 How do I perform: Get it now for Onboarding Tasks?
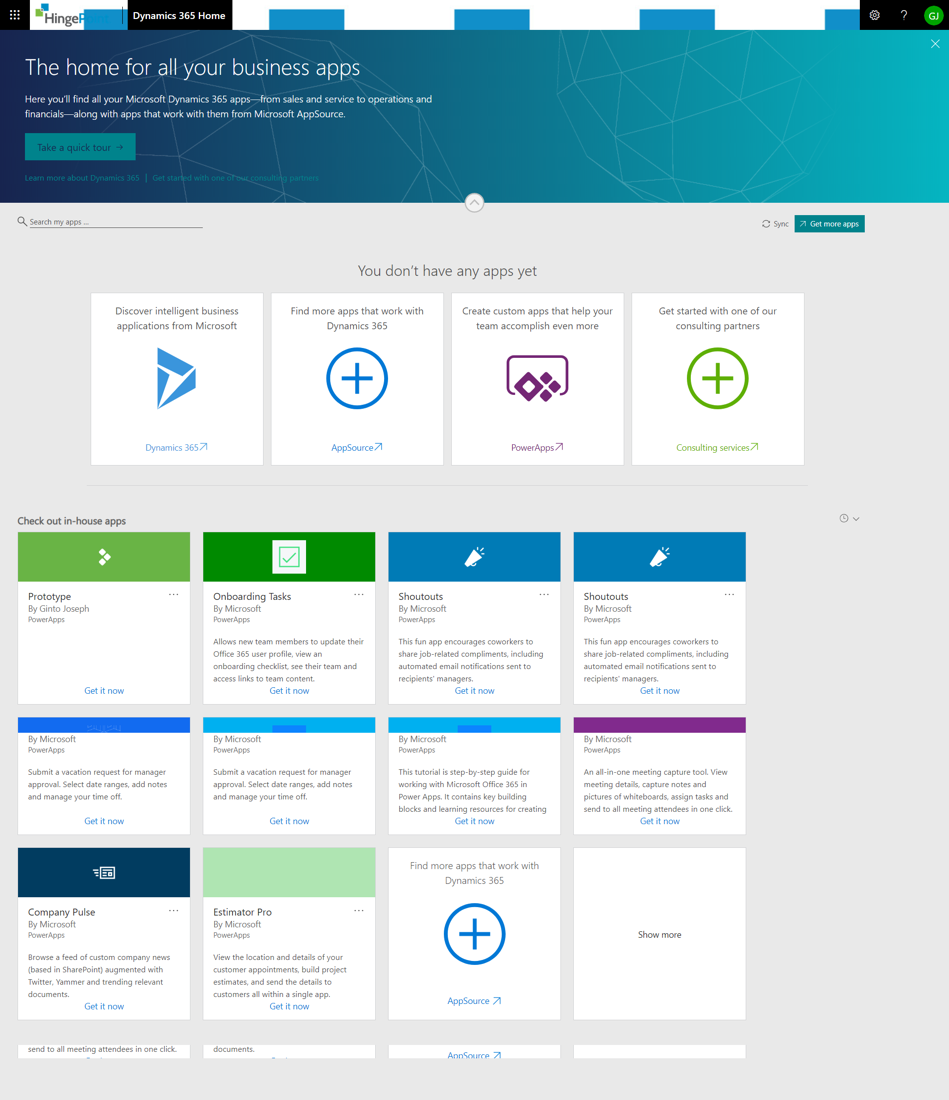click(289, 691)
